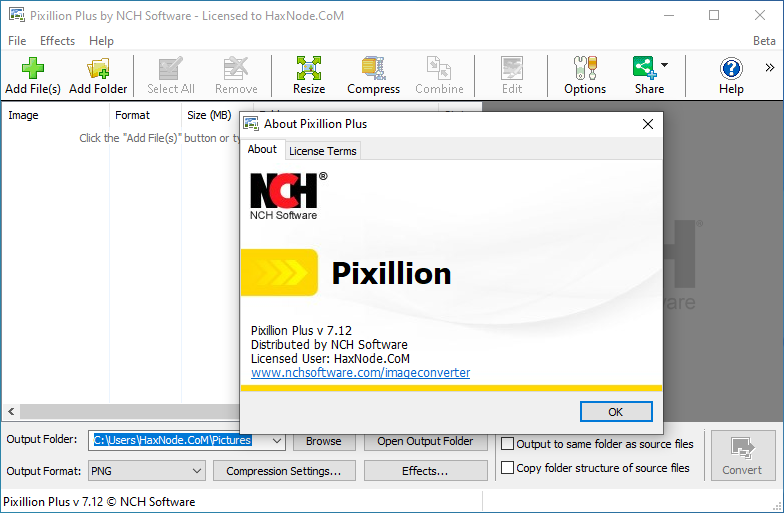This screenshot has height=513, width=784.
Task: Switch to the License Terms tab
Action: (322, 151)
